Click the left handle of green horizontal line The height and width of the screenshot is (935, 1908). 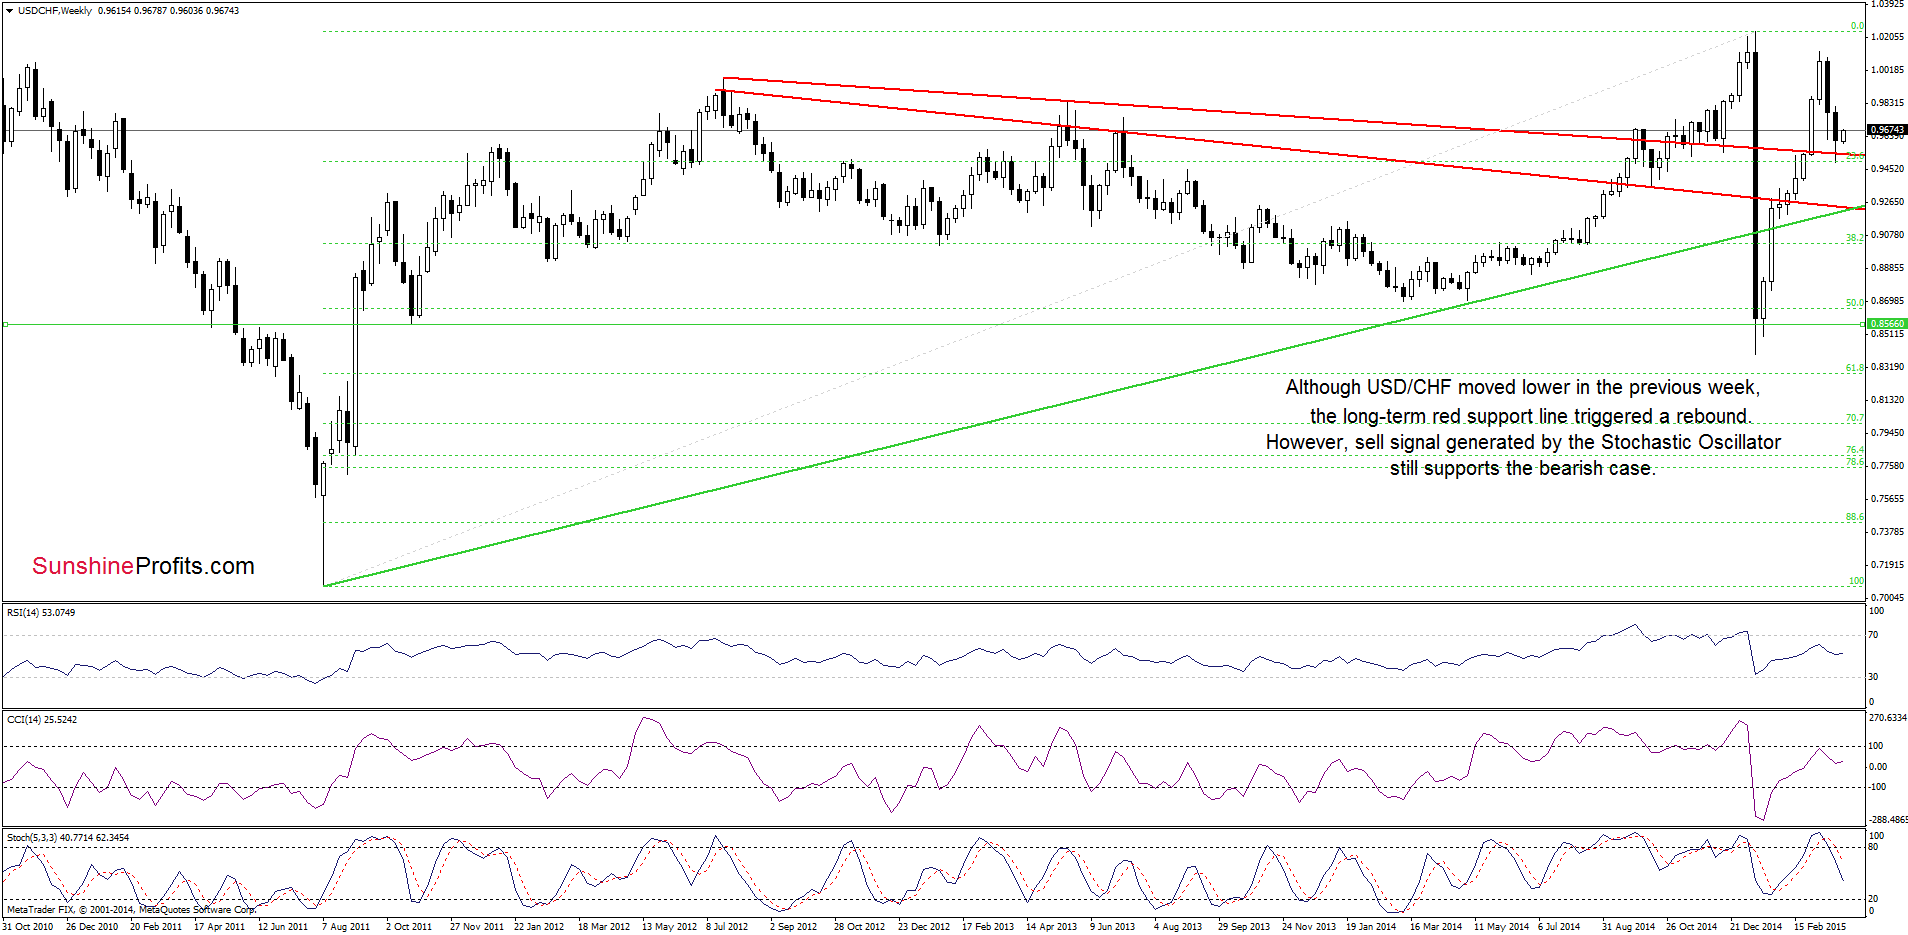(5, 324)
